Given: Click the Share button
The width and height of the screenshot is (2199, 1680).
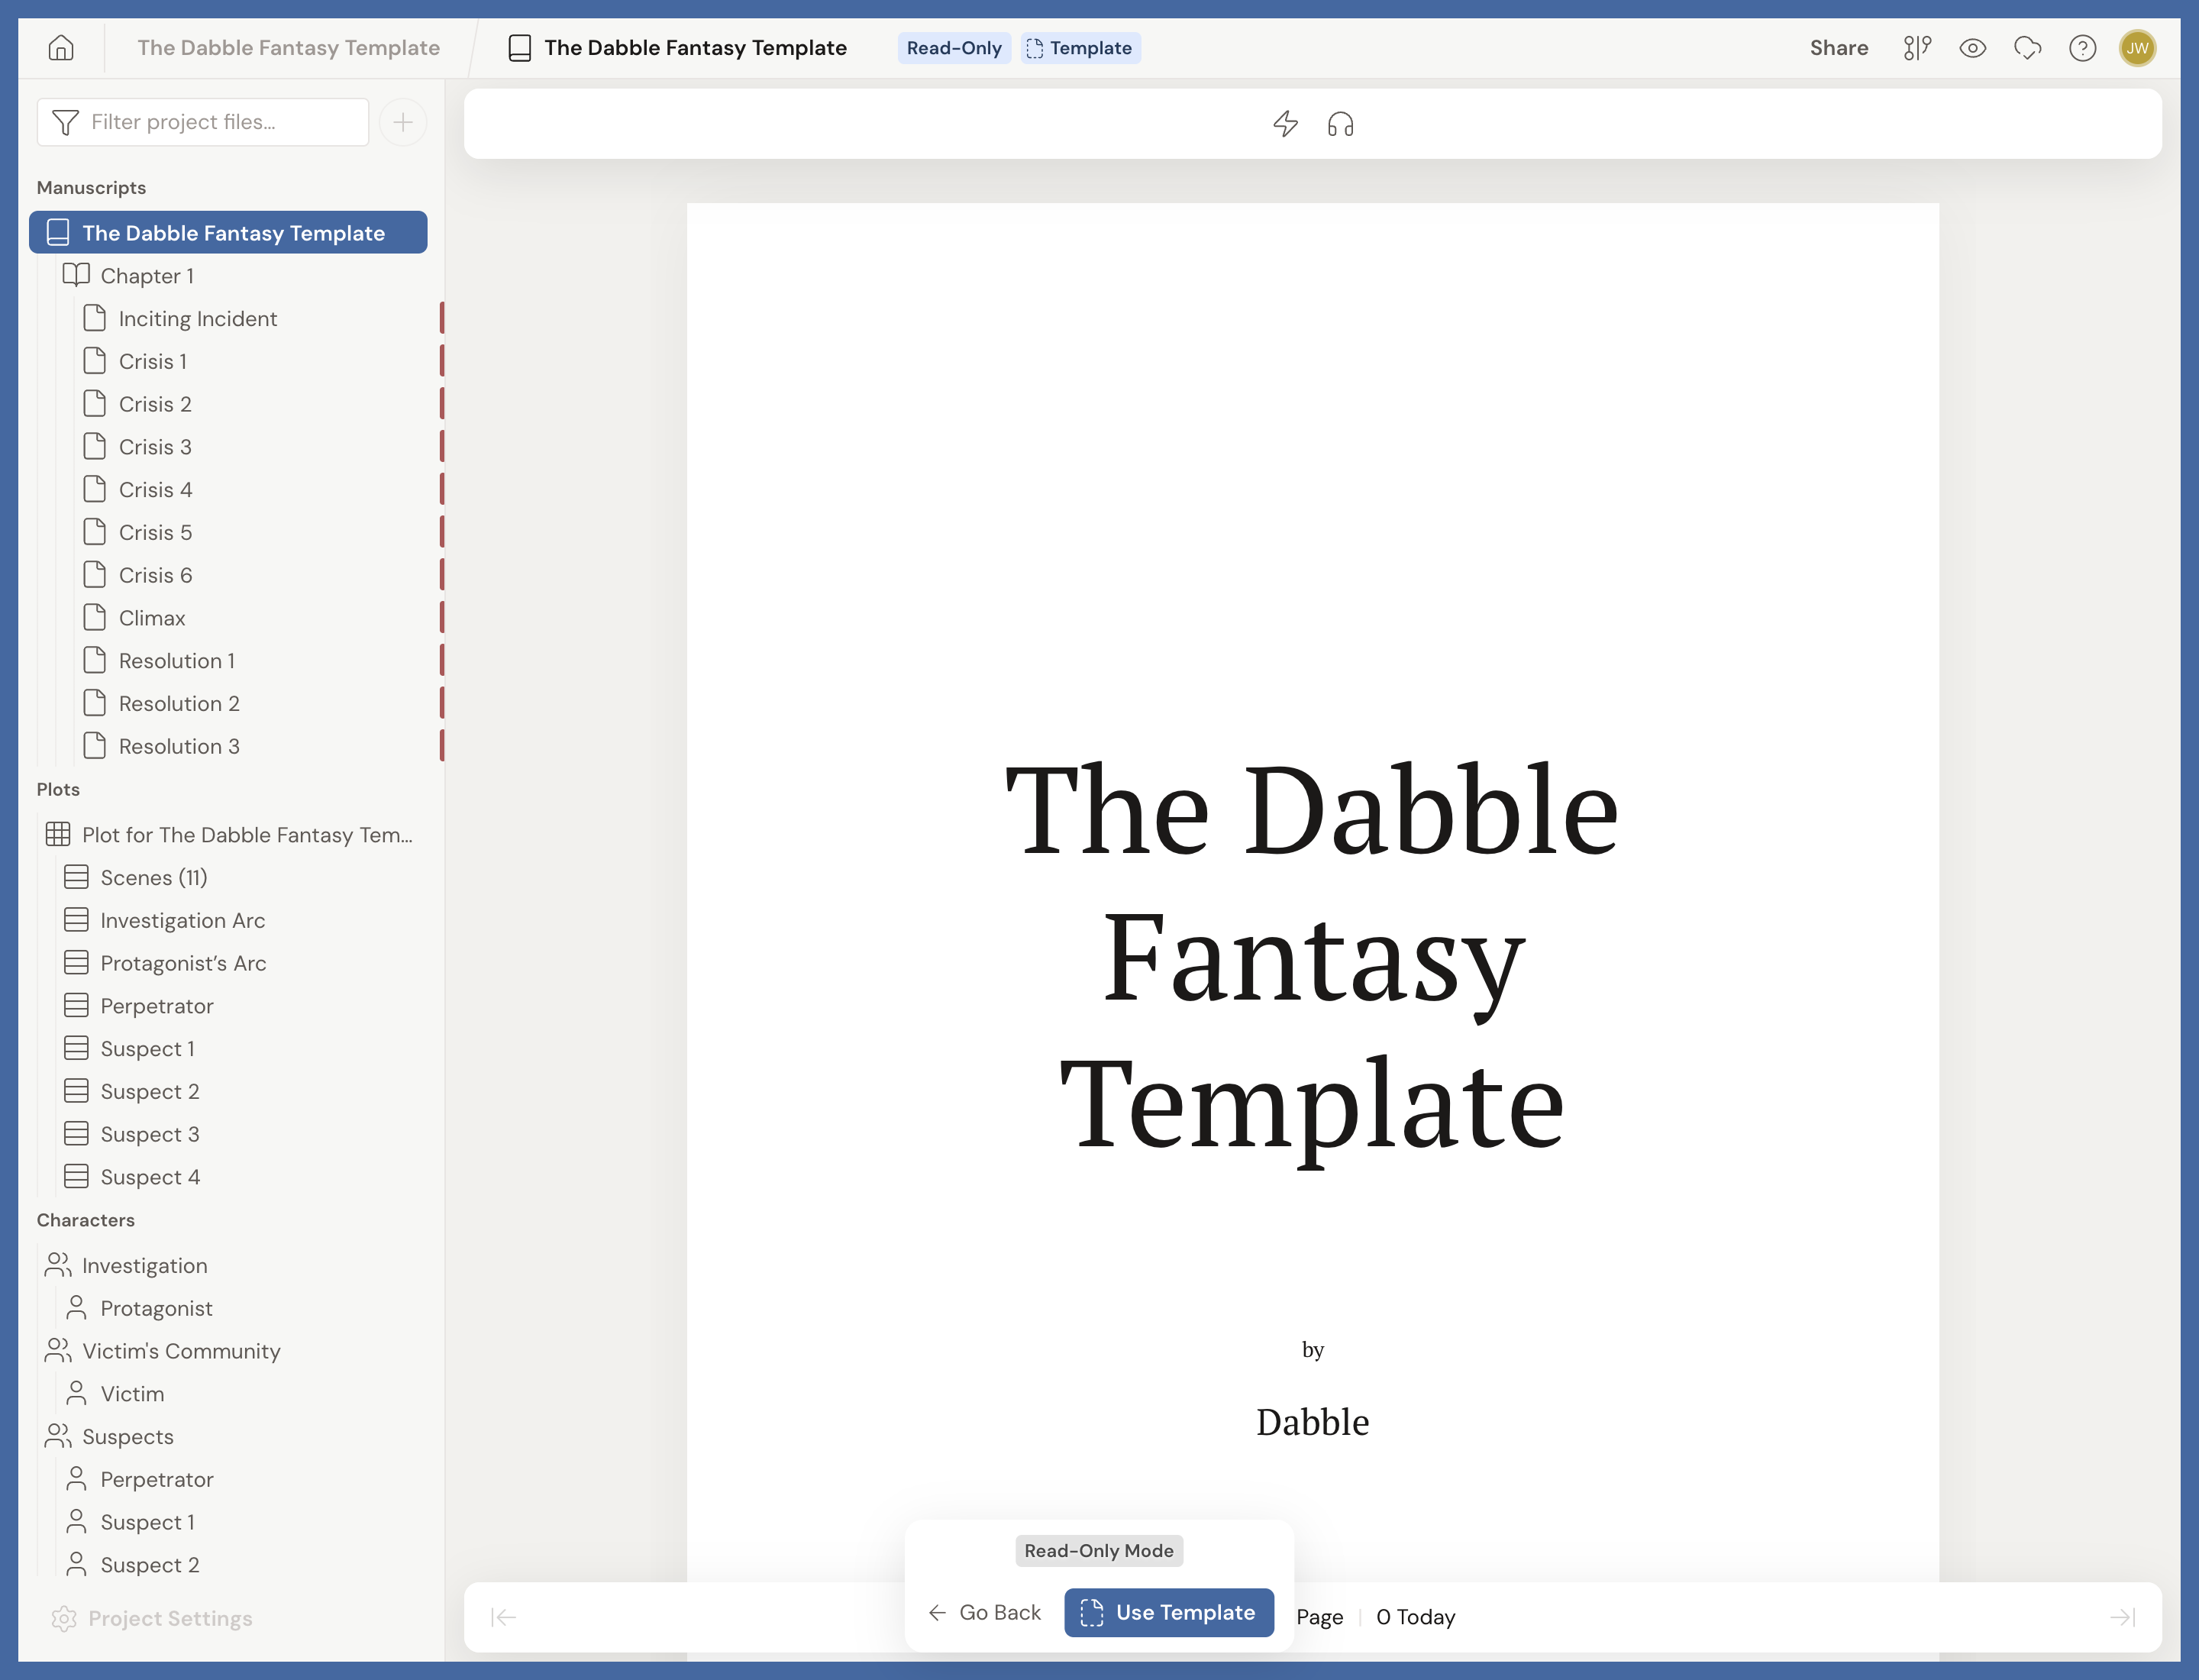Looking at the screenshot, I should pyautogui.click(x=1839, y=48).
